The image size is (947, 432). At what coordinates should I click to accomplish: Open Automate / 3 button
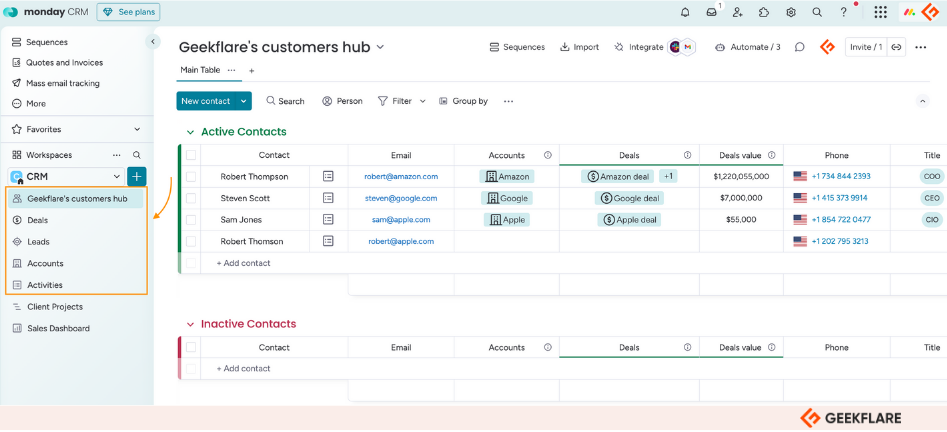[748, 47]
